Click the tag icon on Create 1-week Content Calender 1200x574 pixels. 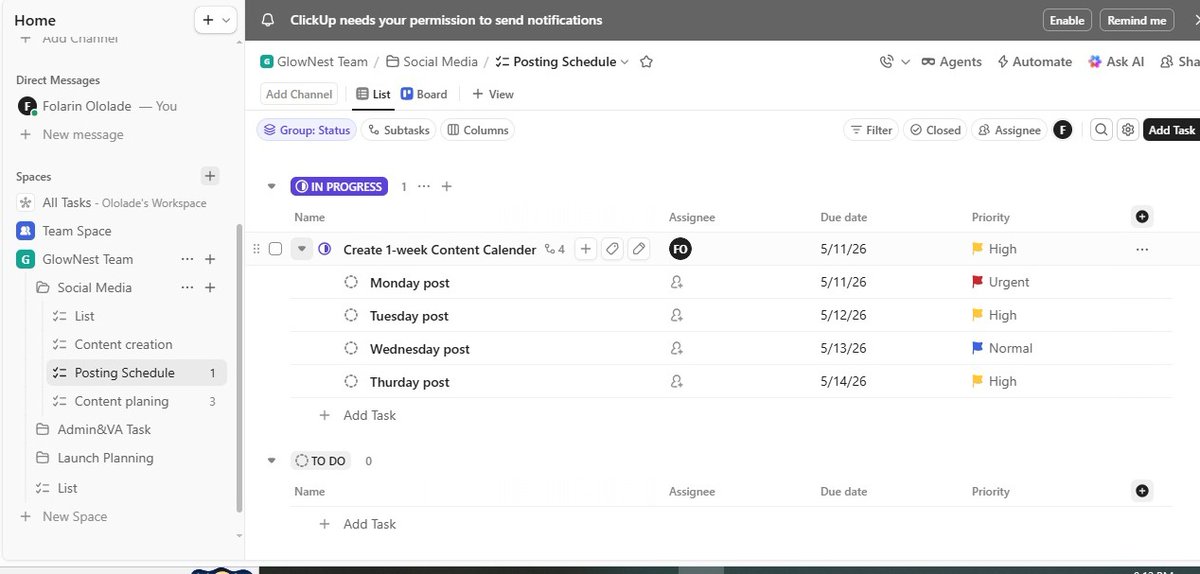click(612, 249)
